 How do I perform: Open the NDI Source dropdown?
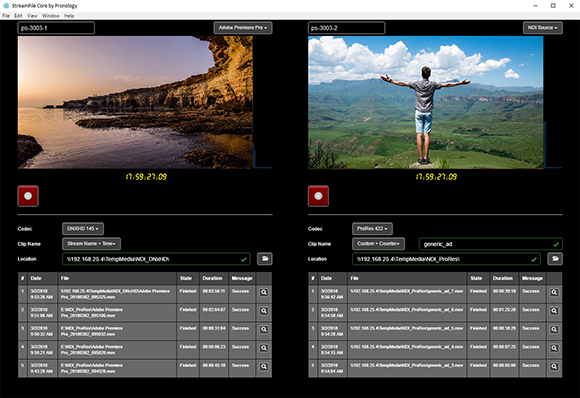(x=543, y=28)
